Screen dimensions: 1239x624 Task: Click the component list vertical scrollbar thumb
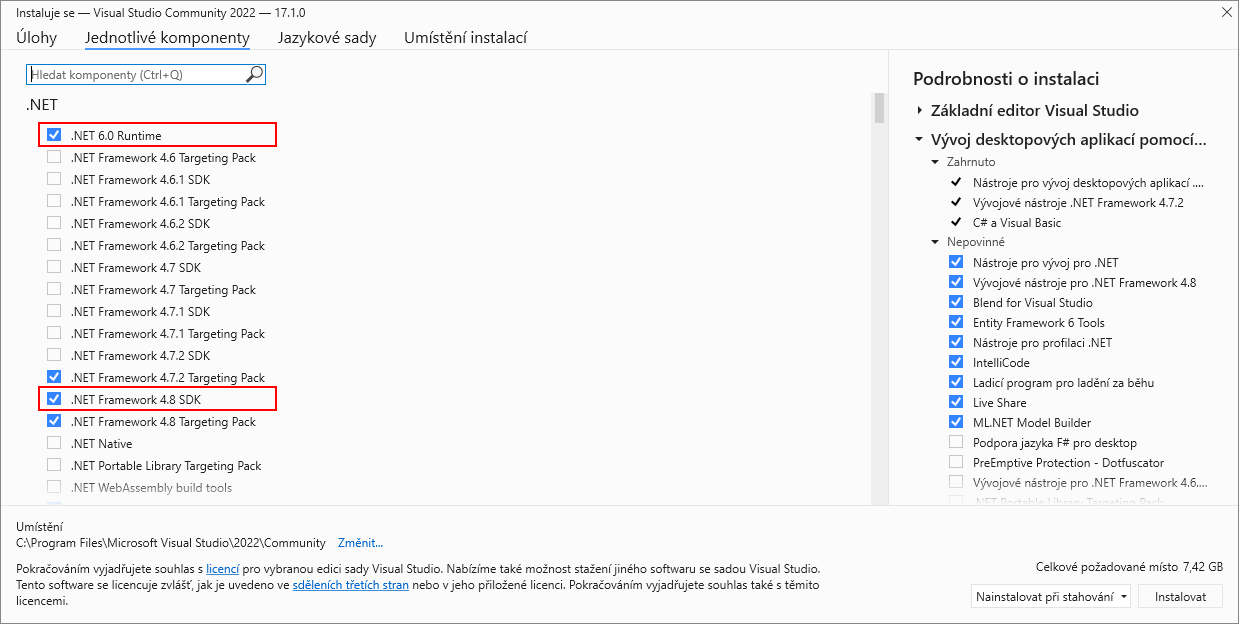point(879,108)
